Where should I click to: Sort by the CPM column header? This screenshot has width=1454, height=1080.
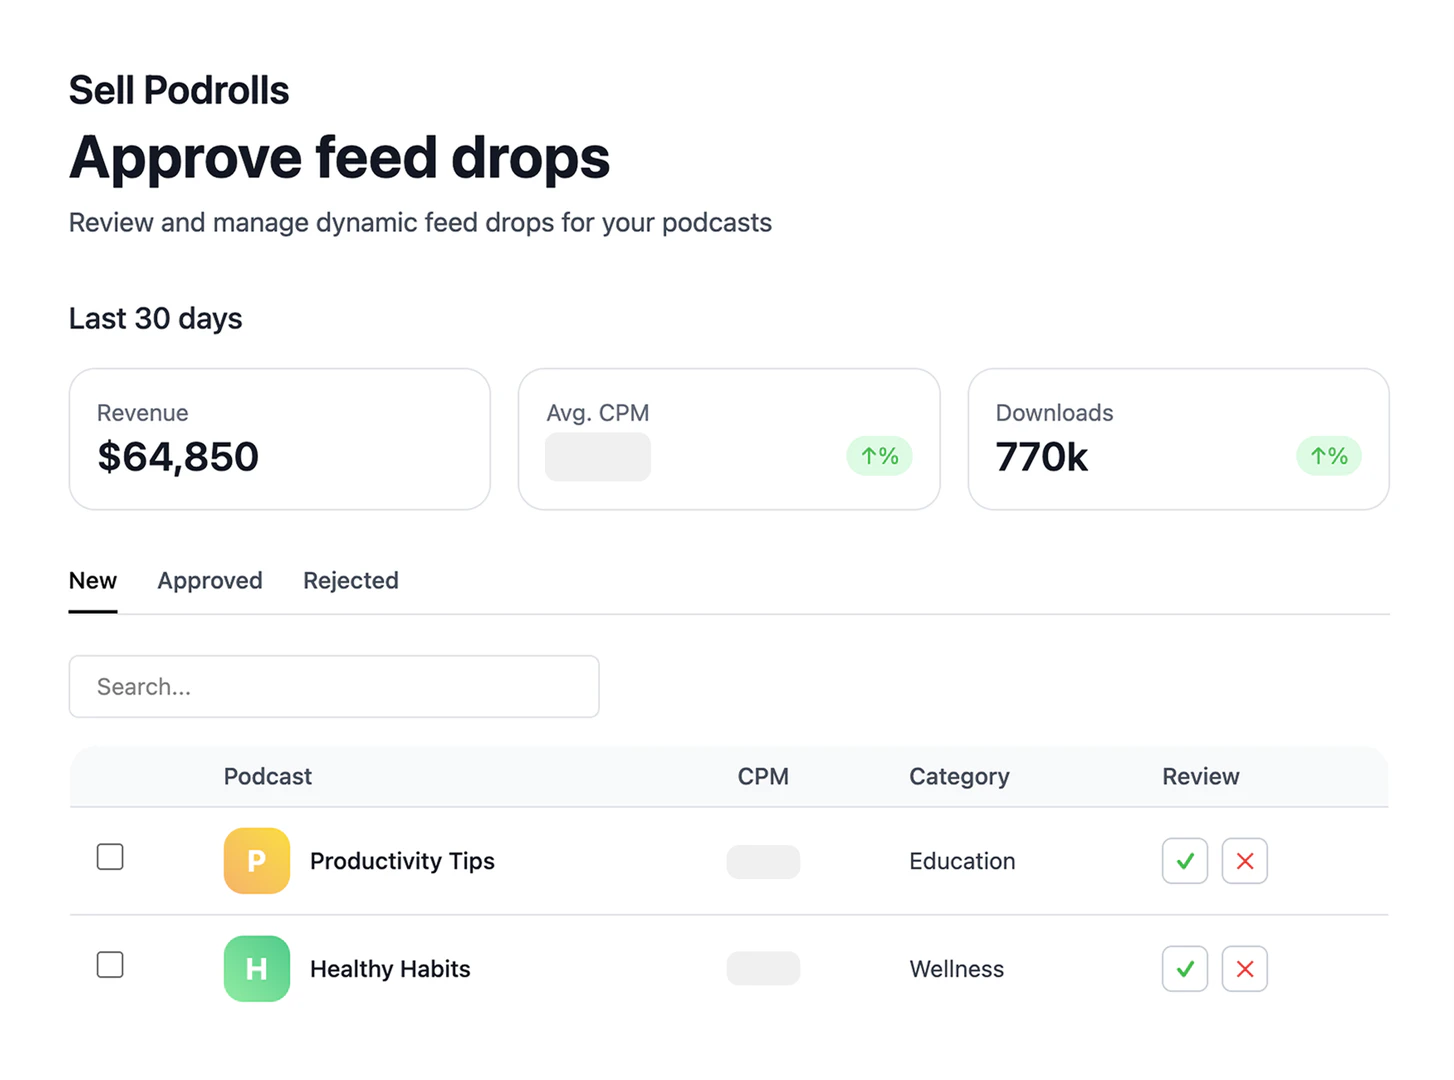(x=763, y=776)
